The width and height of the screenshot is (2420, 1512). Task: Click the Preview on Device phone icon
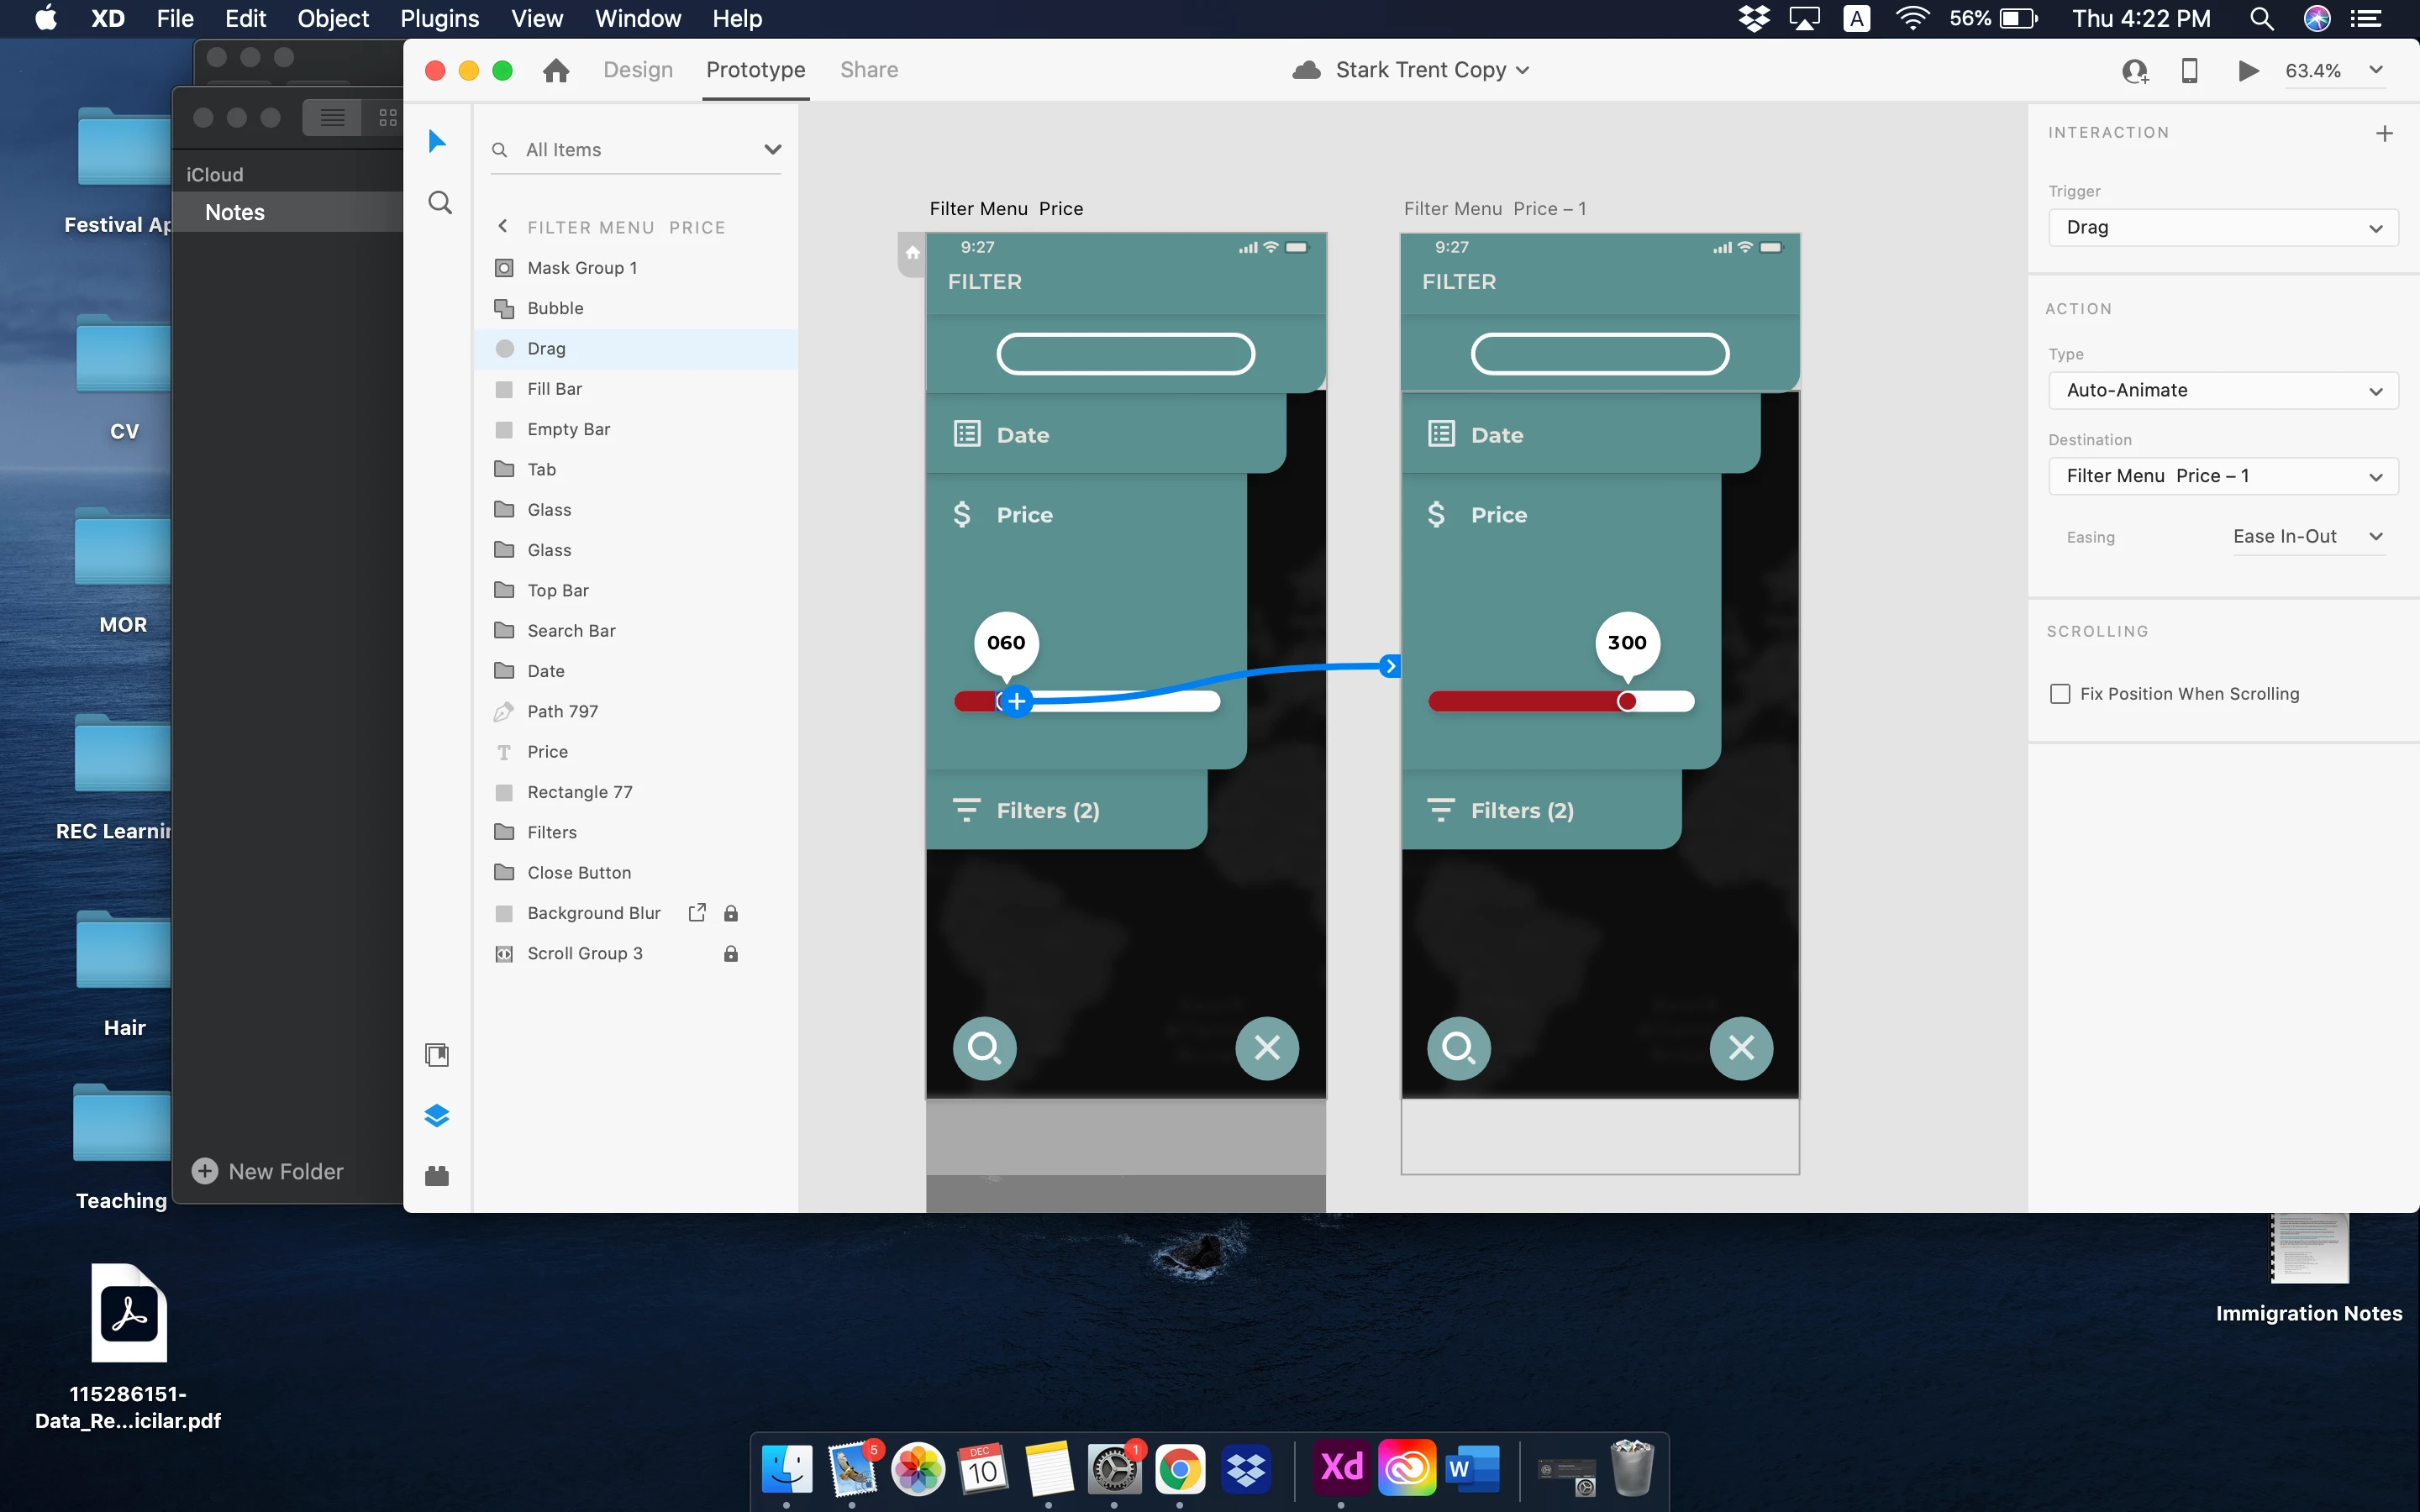click(2189, 70)
